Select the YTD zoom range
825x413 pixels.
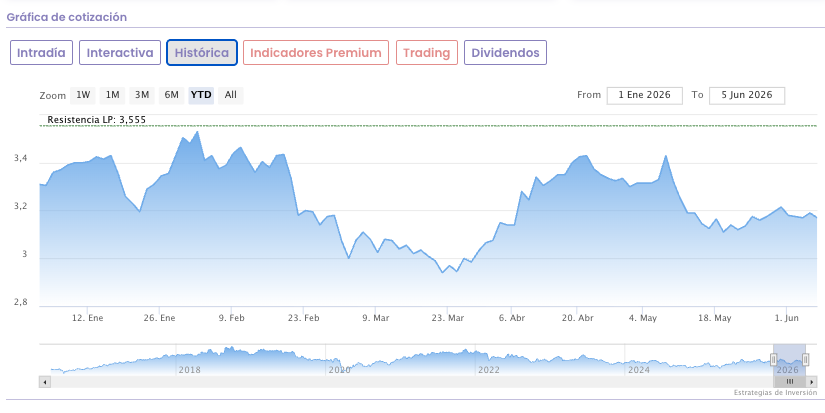201,95
